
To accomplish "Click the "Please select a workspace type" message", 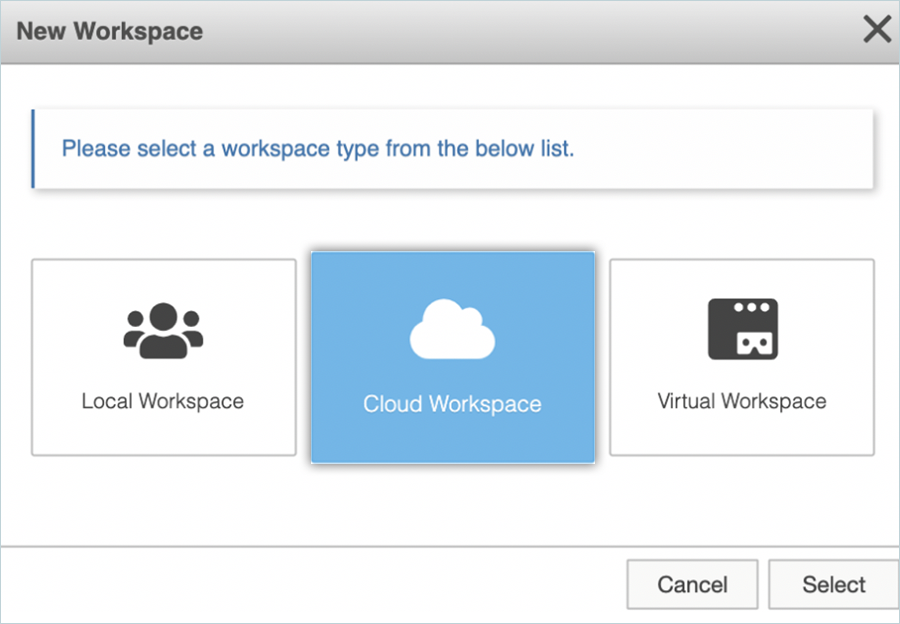I will [x=318, y=149].
